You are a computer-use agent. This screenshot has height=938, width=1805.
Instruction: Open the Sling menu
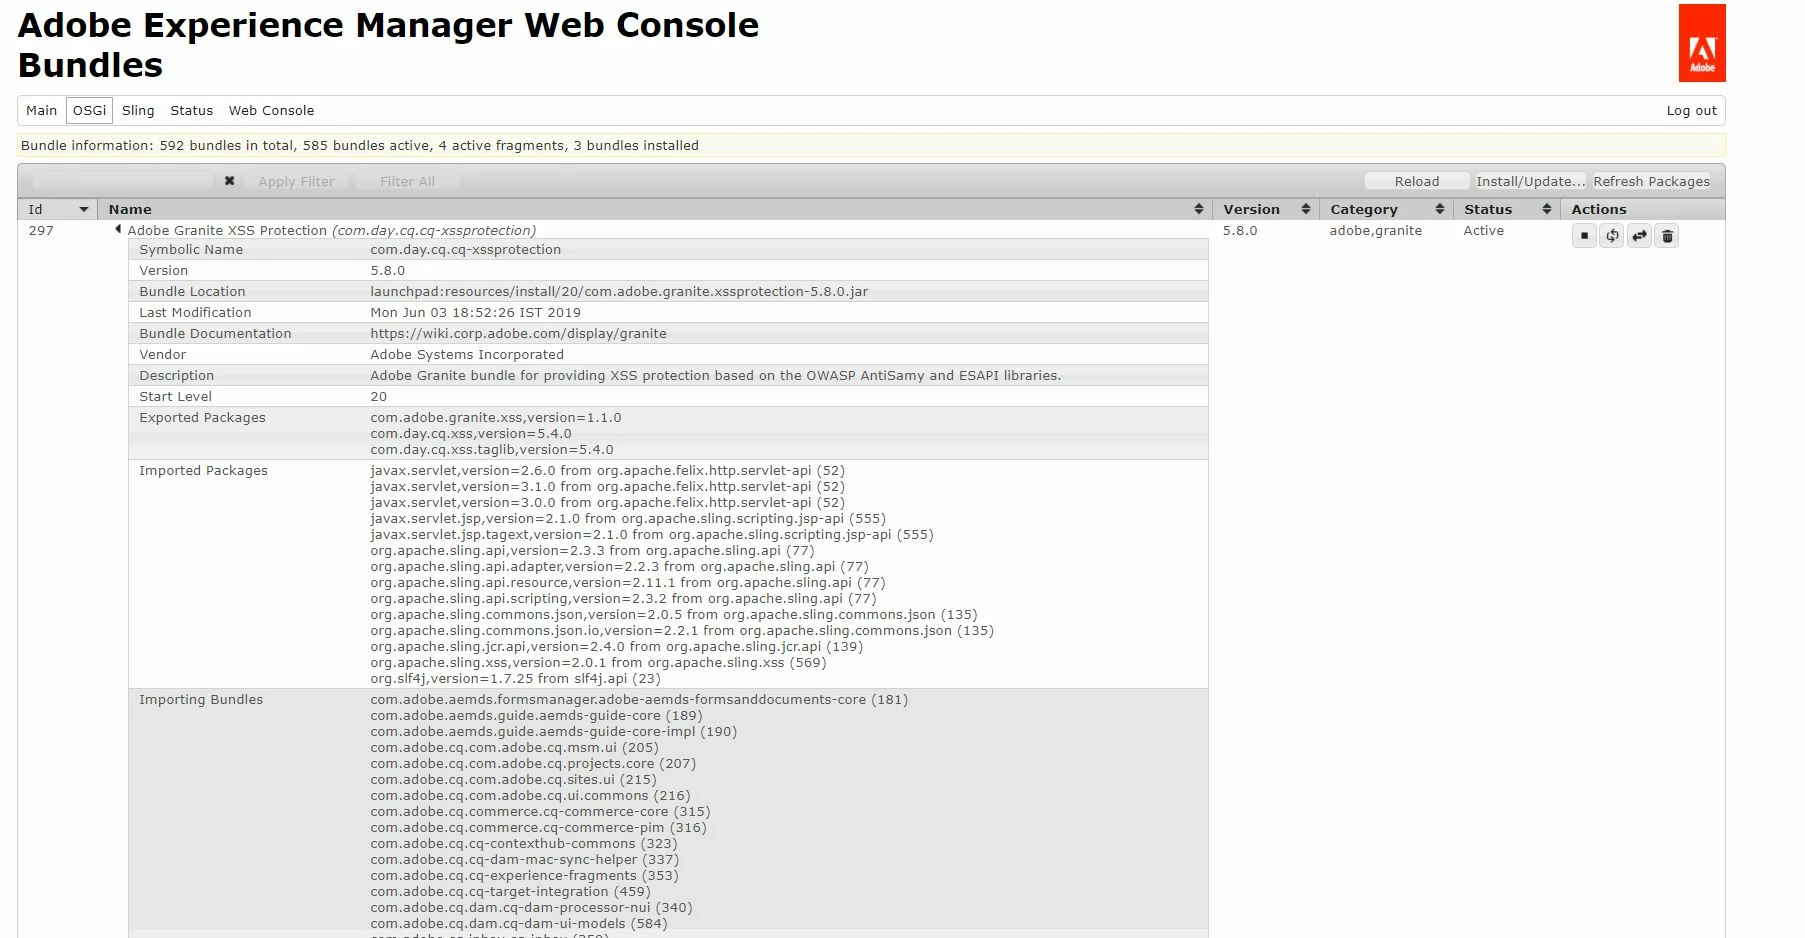point(138,110)
